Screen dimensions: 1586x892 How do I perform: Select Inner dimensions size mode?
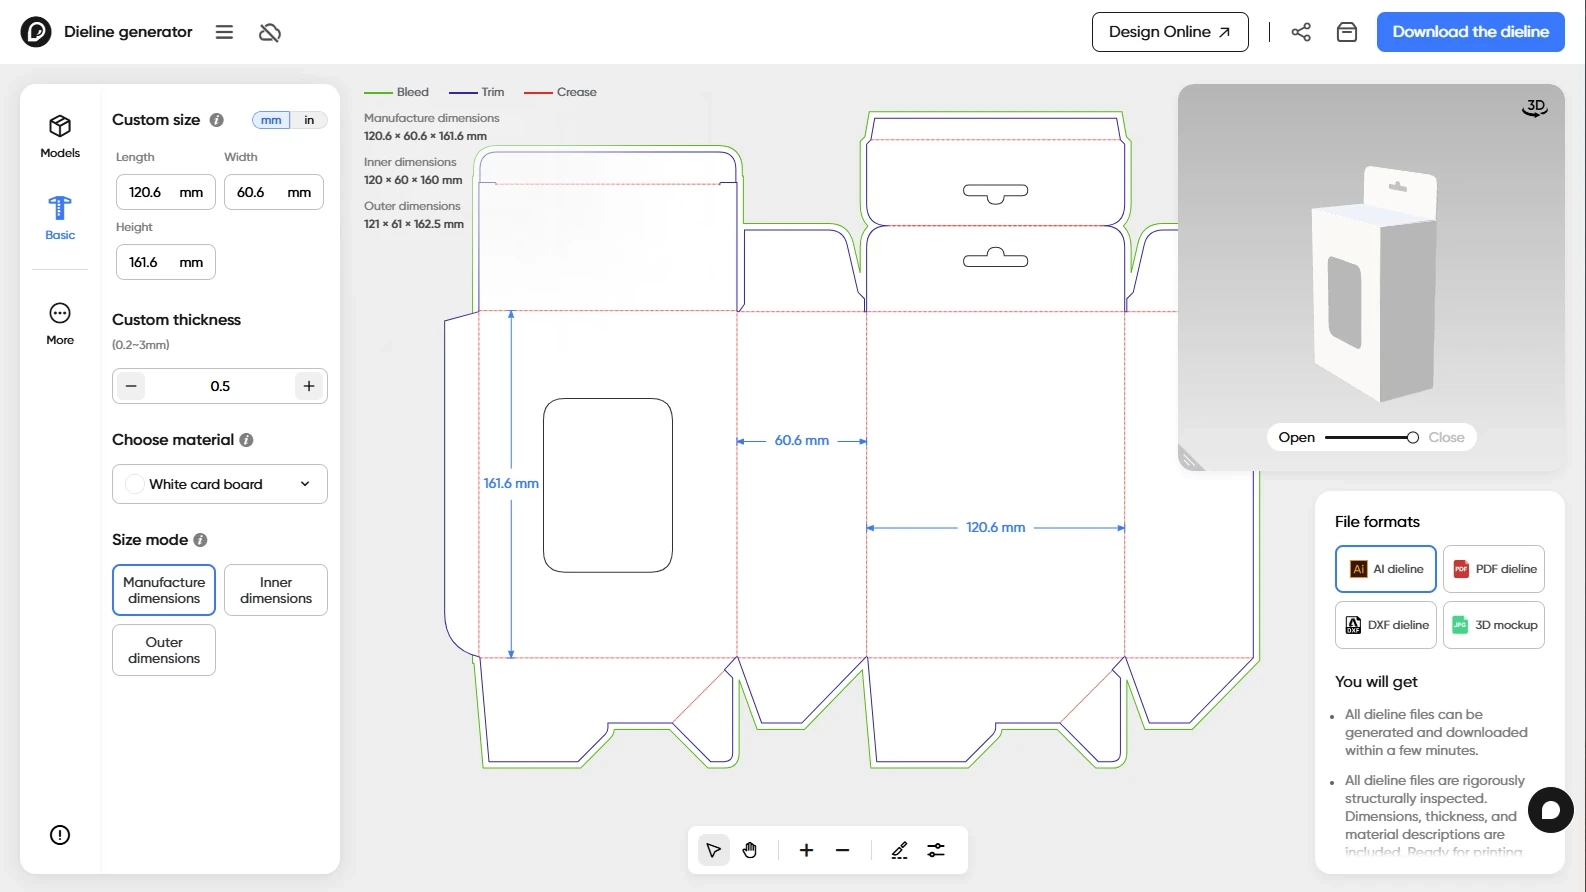276,590
